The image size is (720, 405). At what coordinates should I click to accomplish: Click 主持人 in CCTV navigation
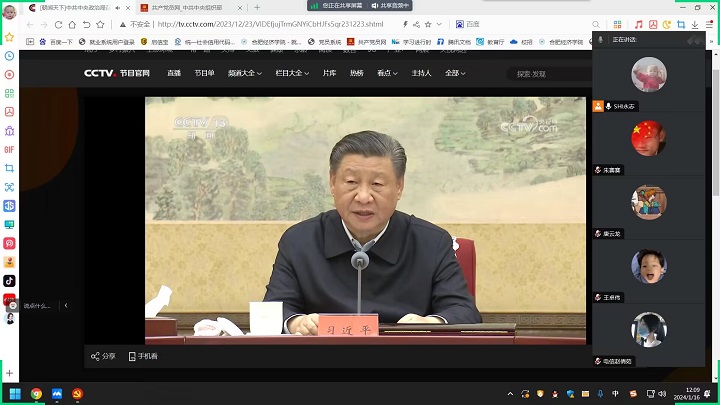tap(421, 73)
